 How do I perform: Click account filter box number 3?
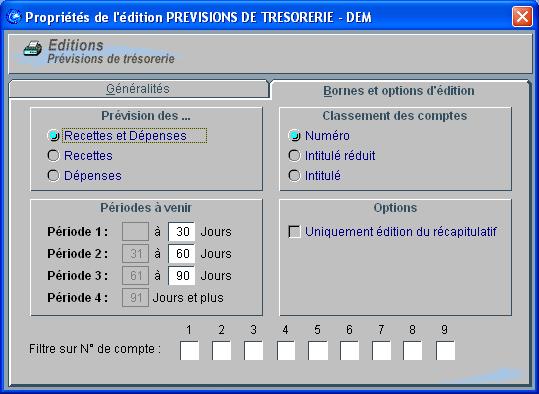coord(254,351)
